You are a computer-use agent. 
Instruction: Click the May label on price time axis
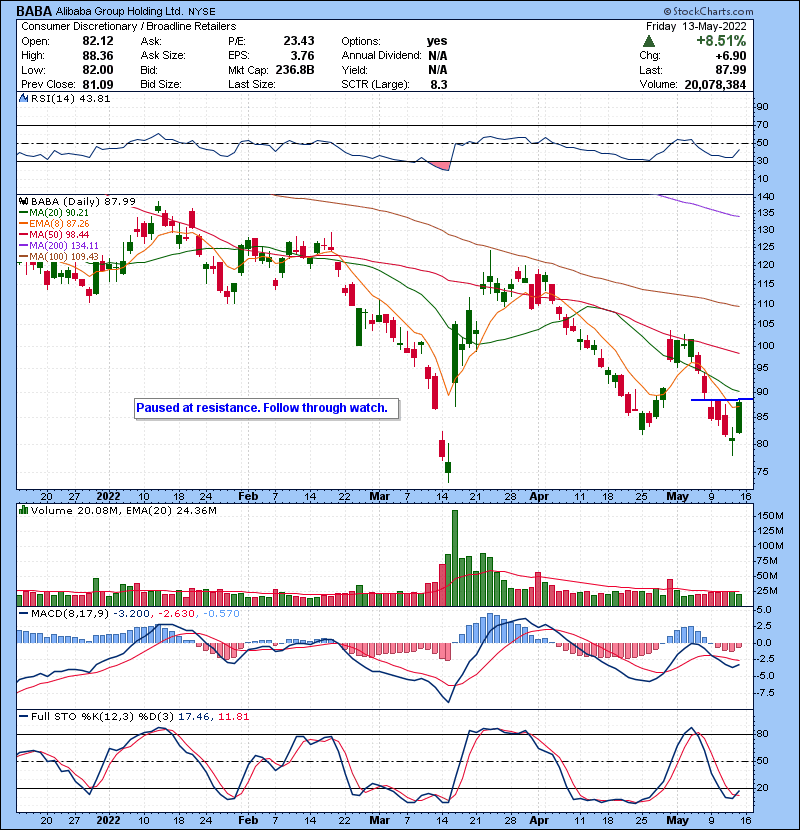[x=677, y=497]
